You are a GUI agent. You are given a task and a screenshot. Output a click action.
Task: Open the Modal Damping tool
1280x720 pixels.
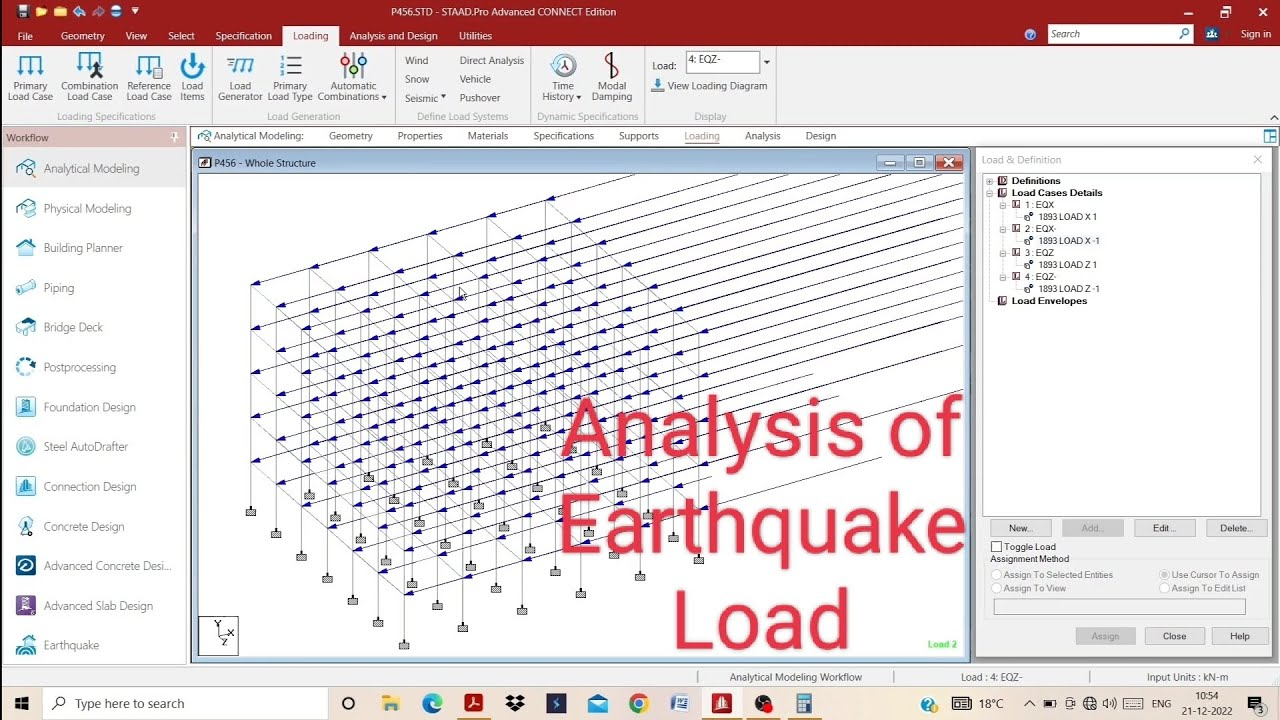(611, 77)
